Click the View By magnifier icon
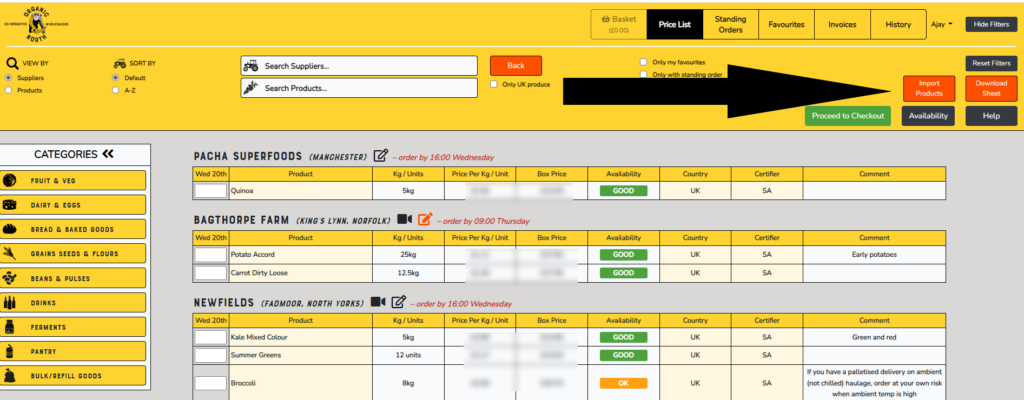This screenshot has height=400, width=1024. (12, 63)
